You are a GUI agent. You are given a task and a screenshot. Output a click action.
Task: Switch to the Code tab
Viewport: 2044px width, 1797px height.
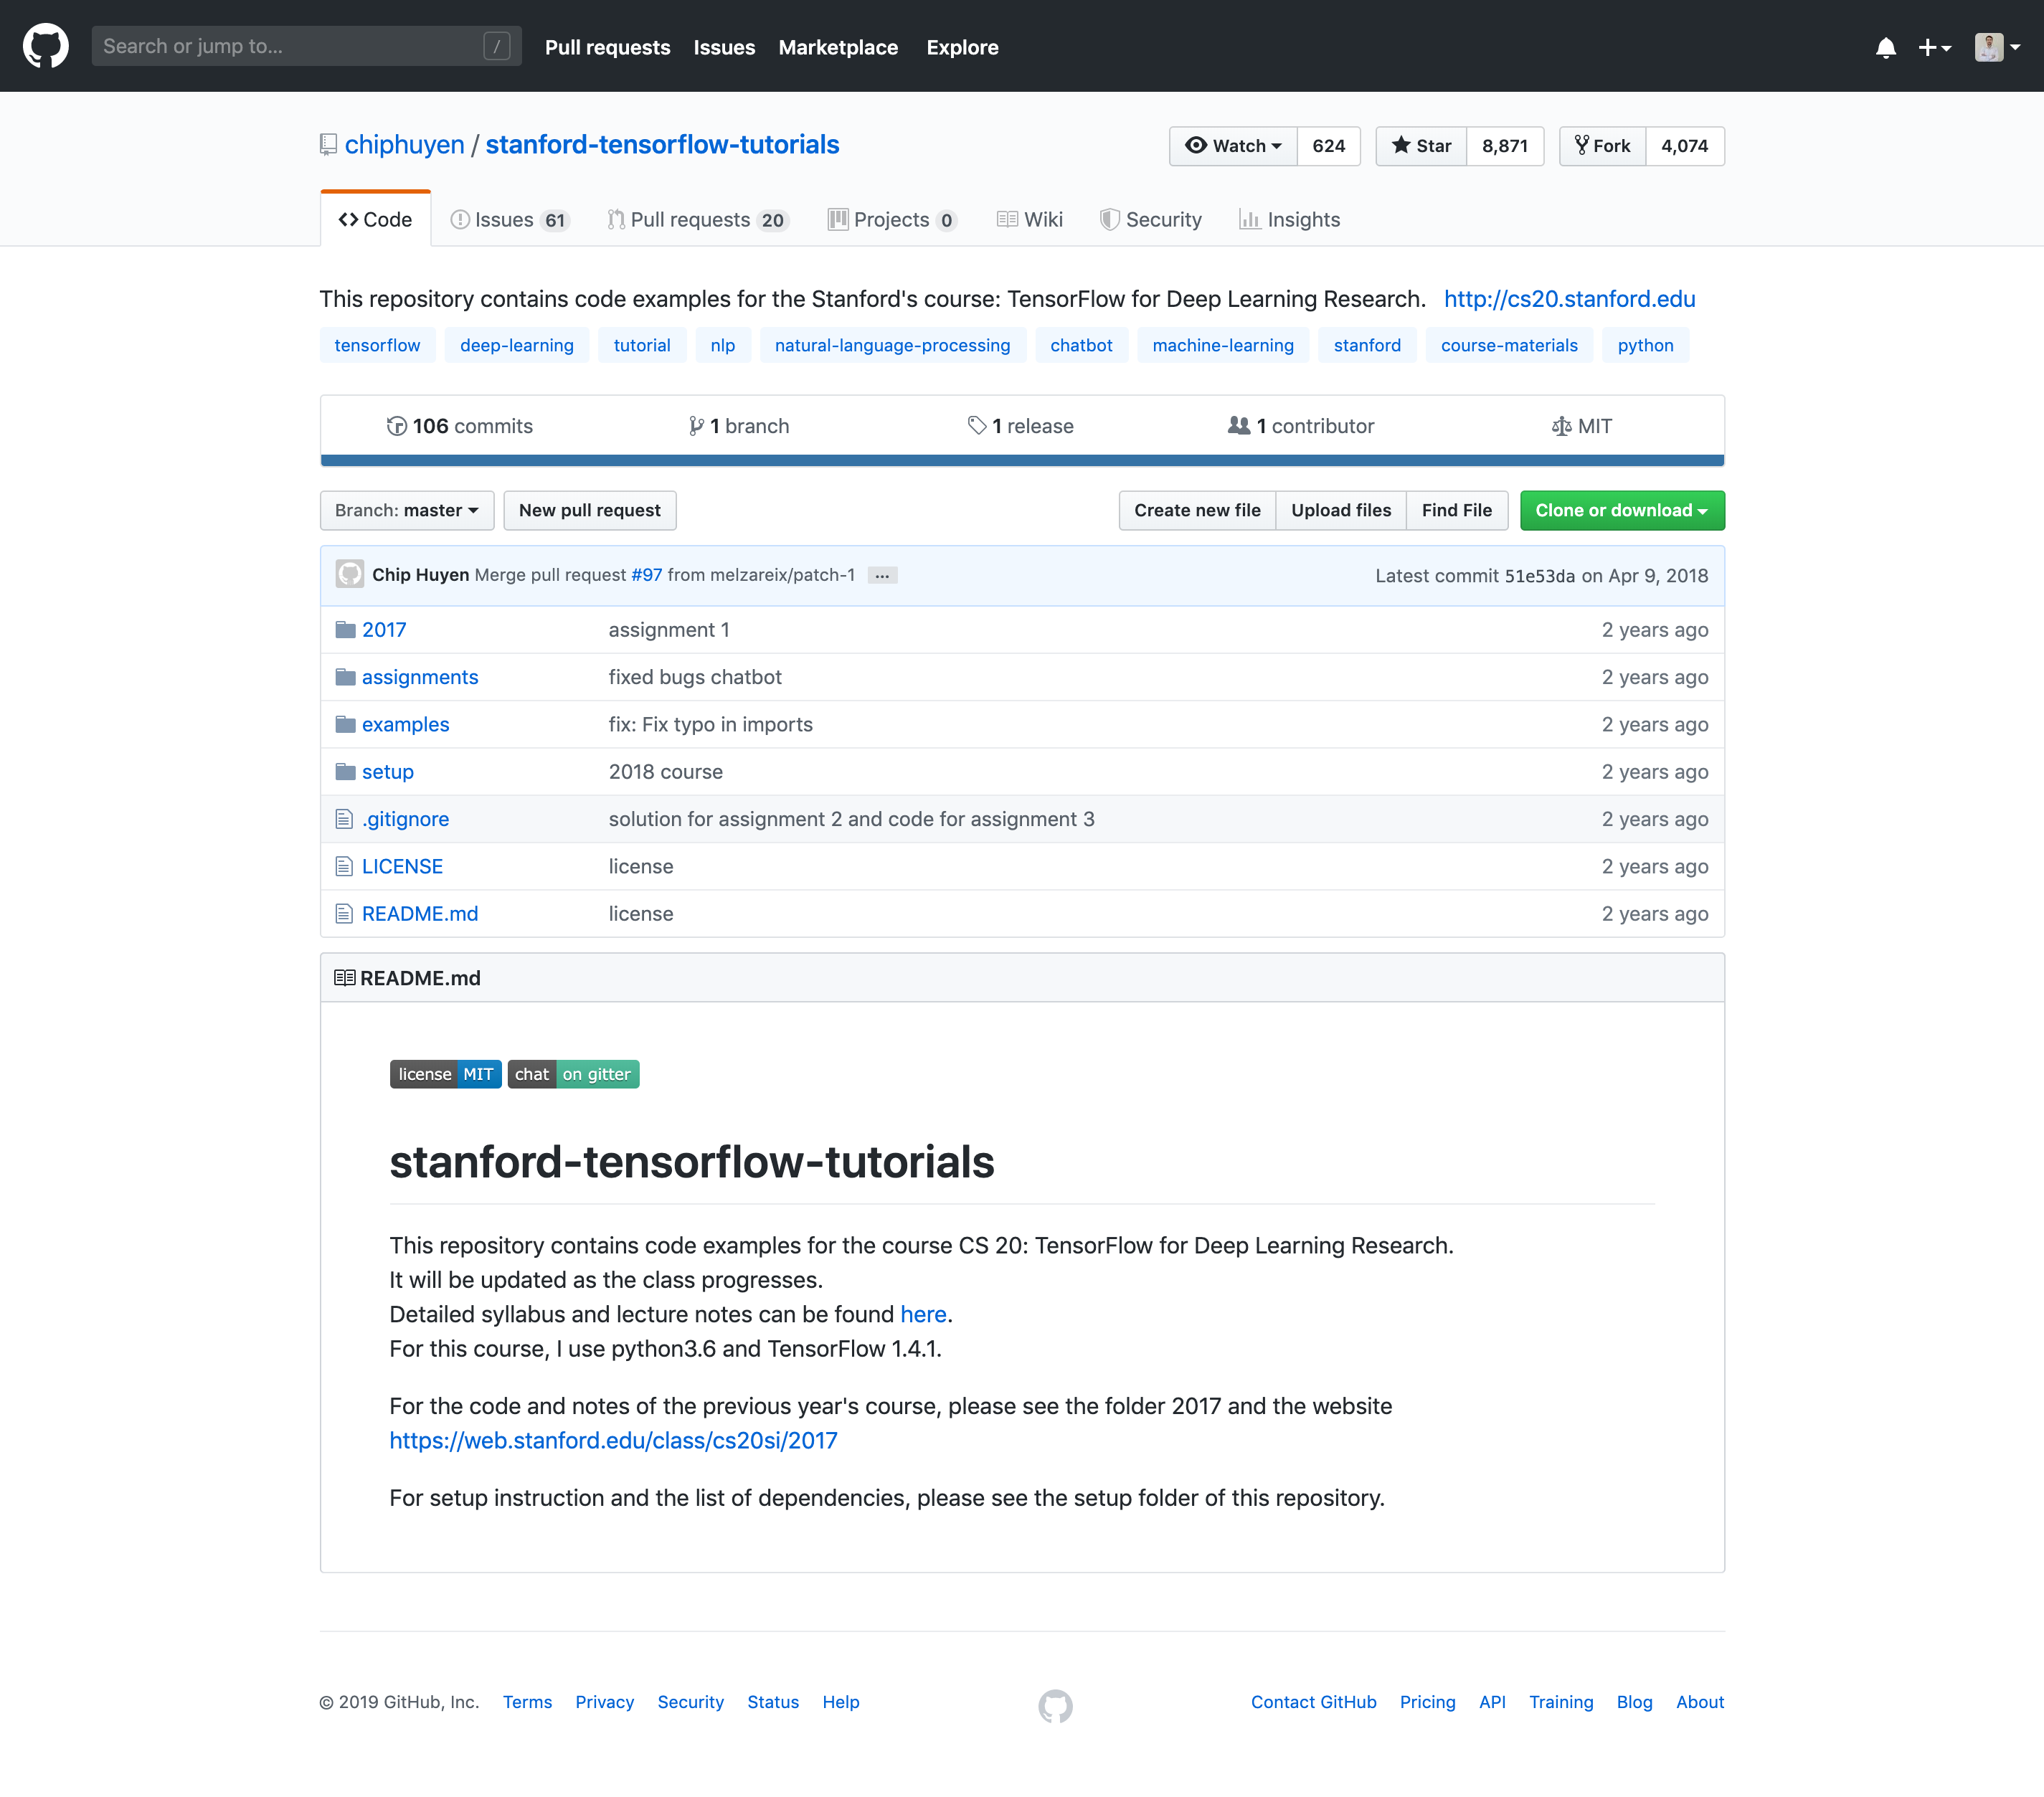(x=375, y=220)
